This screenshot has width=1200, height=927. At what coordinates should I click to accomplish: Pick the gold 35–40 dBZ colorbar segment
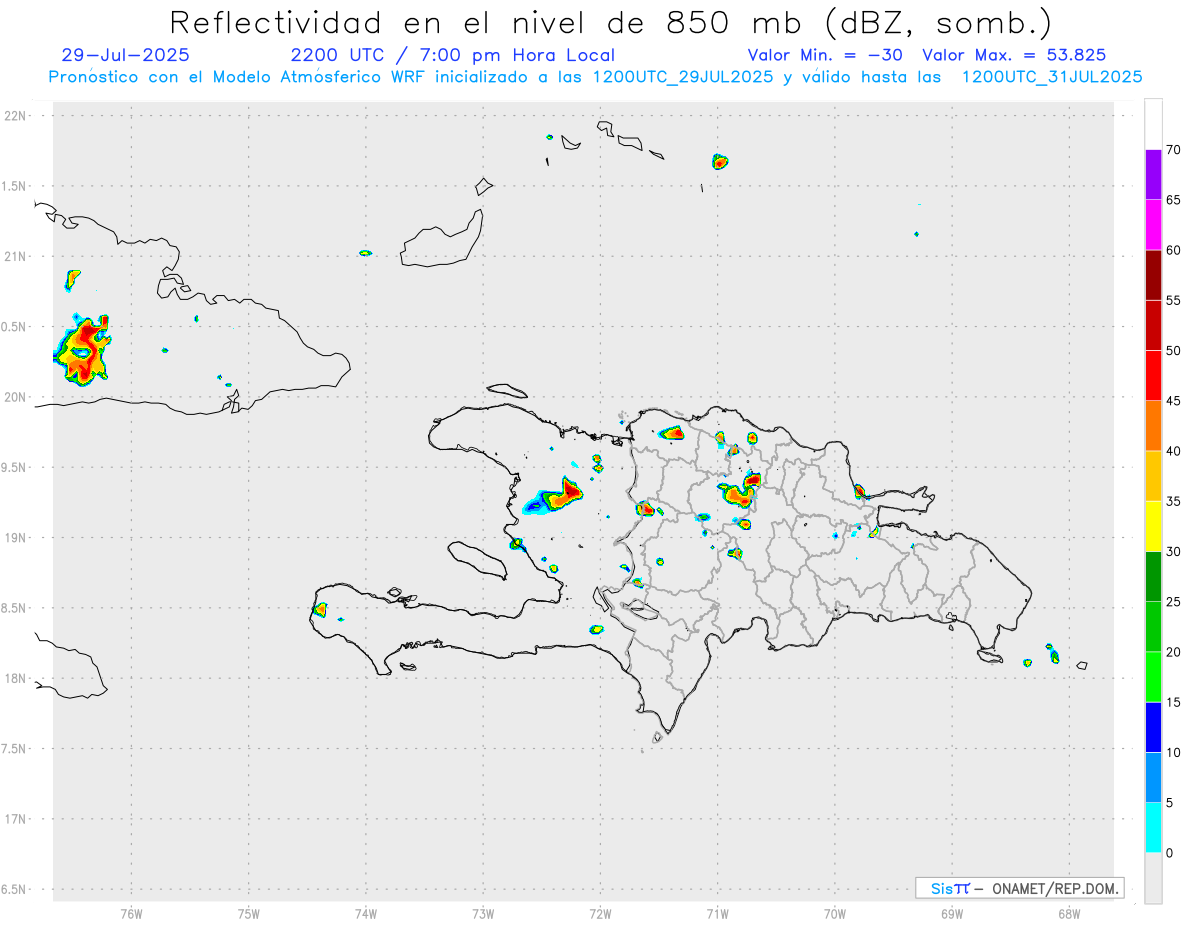1153,476
